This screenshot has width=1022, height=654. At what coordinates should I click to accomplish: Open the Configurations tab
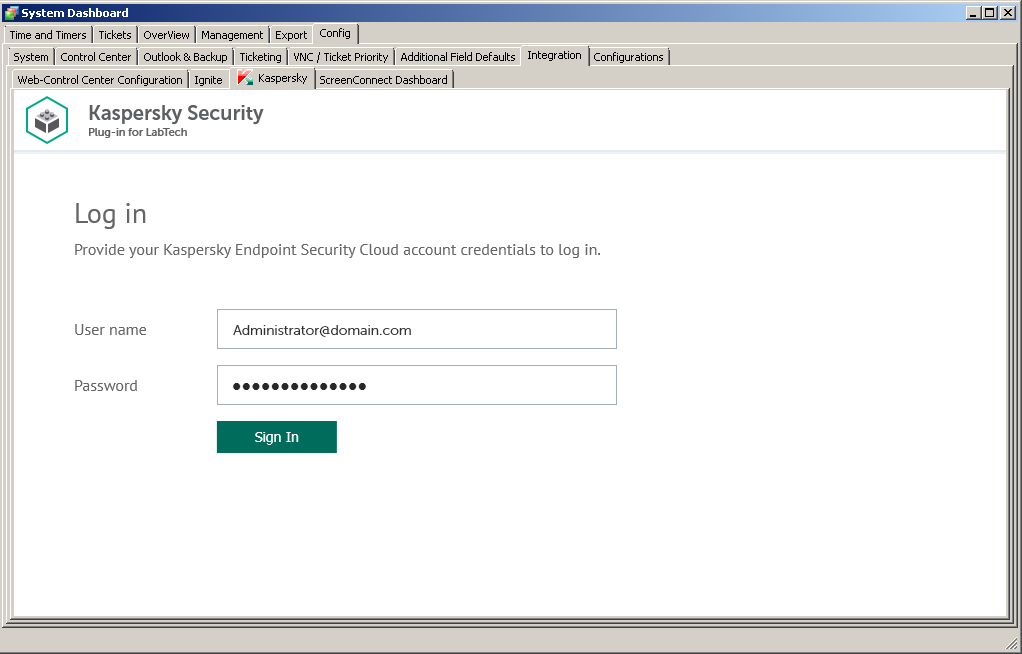point(629,57)
